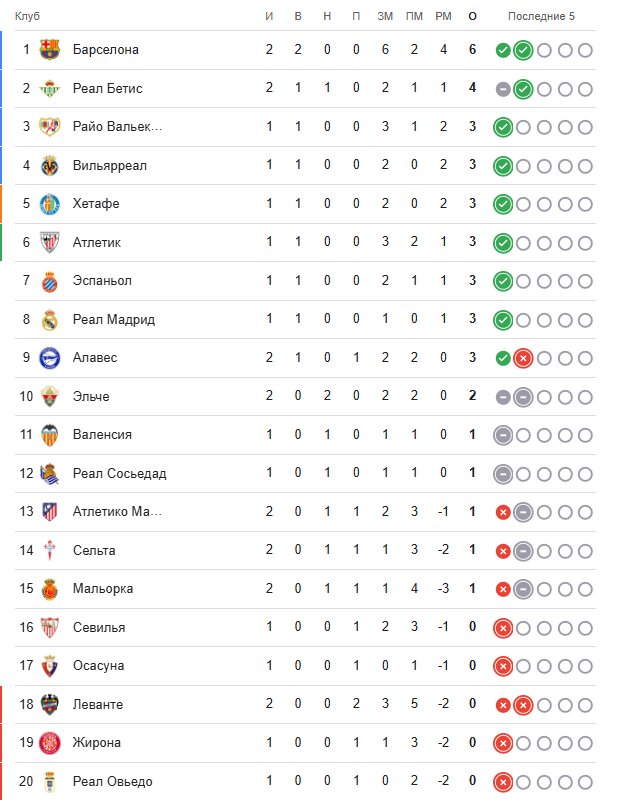Click Real Oviedo's red loss indicator
Viewport: 617px width, 812px height.
[x=503, y=782]
